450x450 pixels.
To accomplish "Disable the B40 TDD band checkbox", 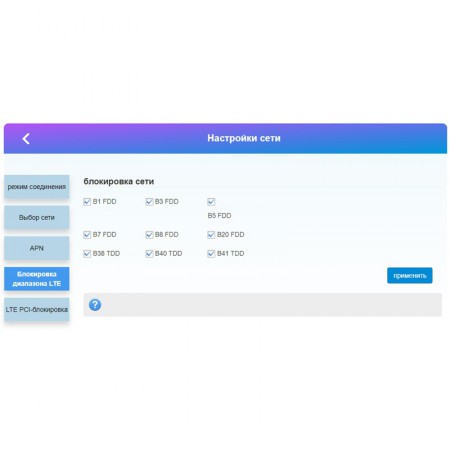I will (x=149, y=254).
